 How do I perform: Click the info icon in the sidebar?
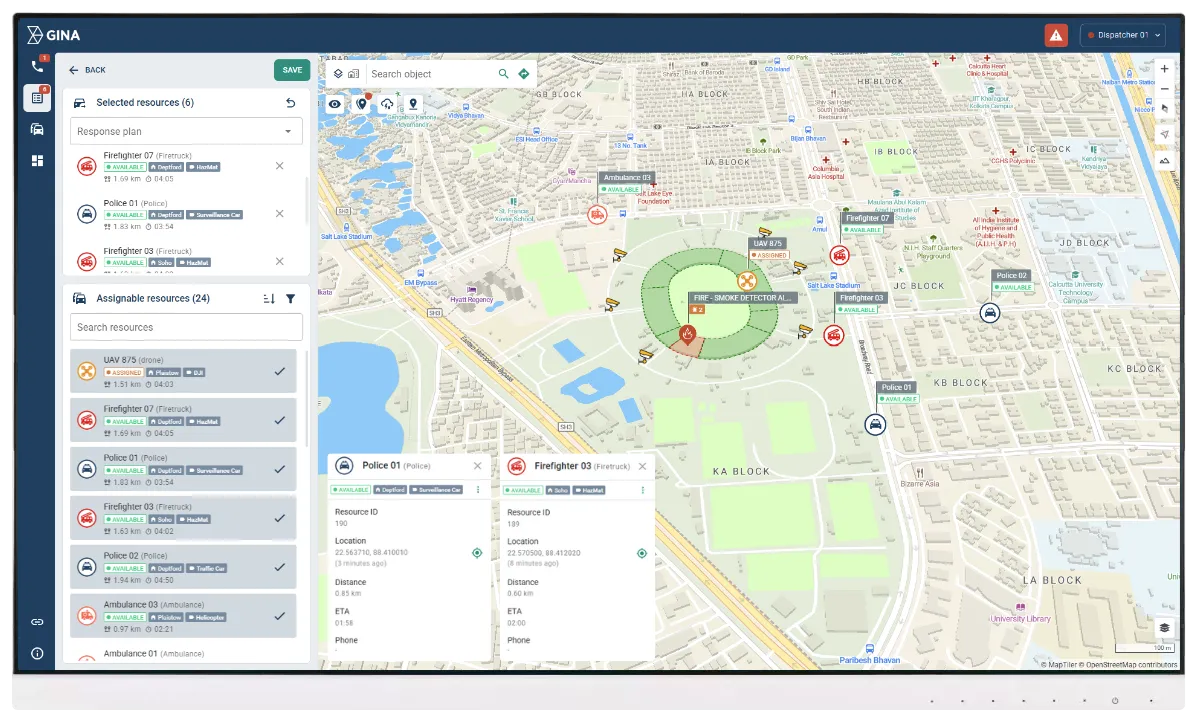point(37,653)
